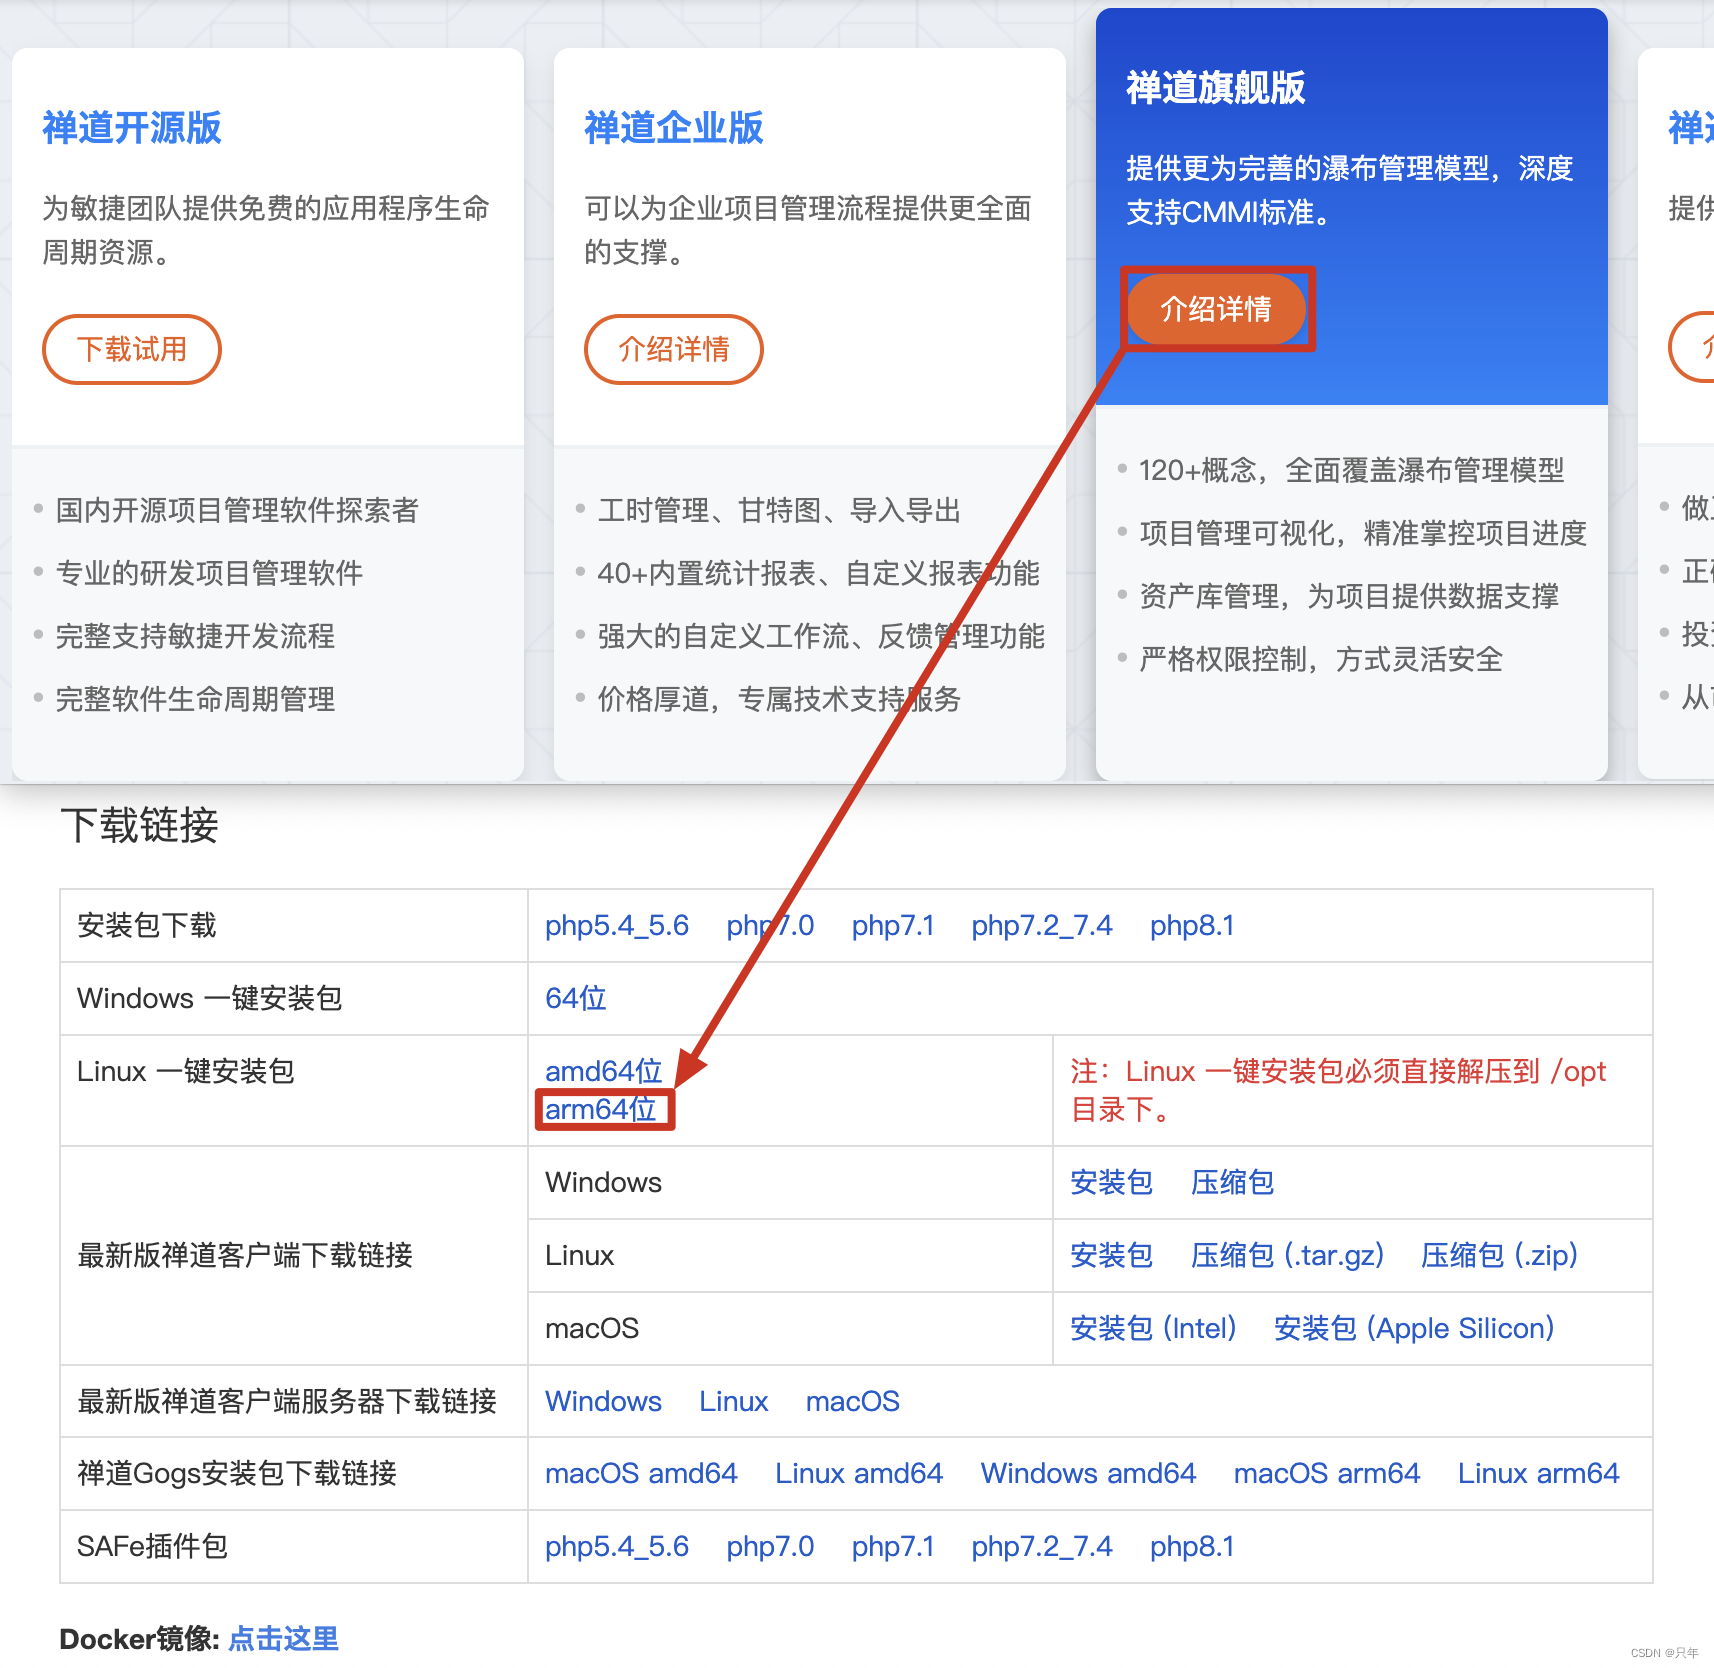Select the 最新版禅道客户端下载链接 label
The width and height of the screenshot is (1714, 1668).
pyautogui.click(x=245, y=1255)
